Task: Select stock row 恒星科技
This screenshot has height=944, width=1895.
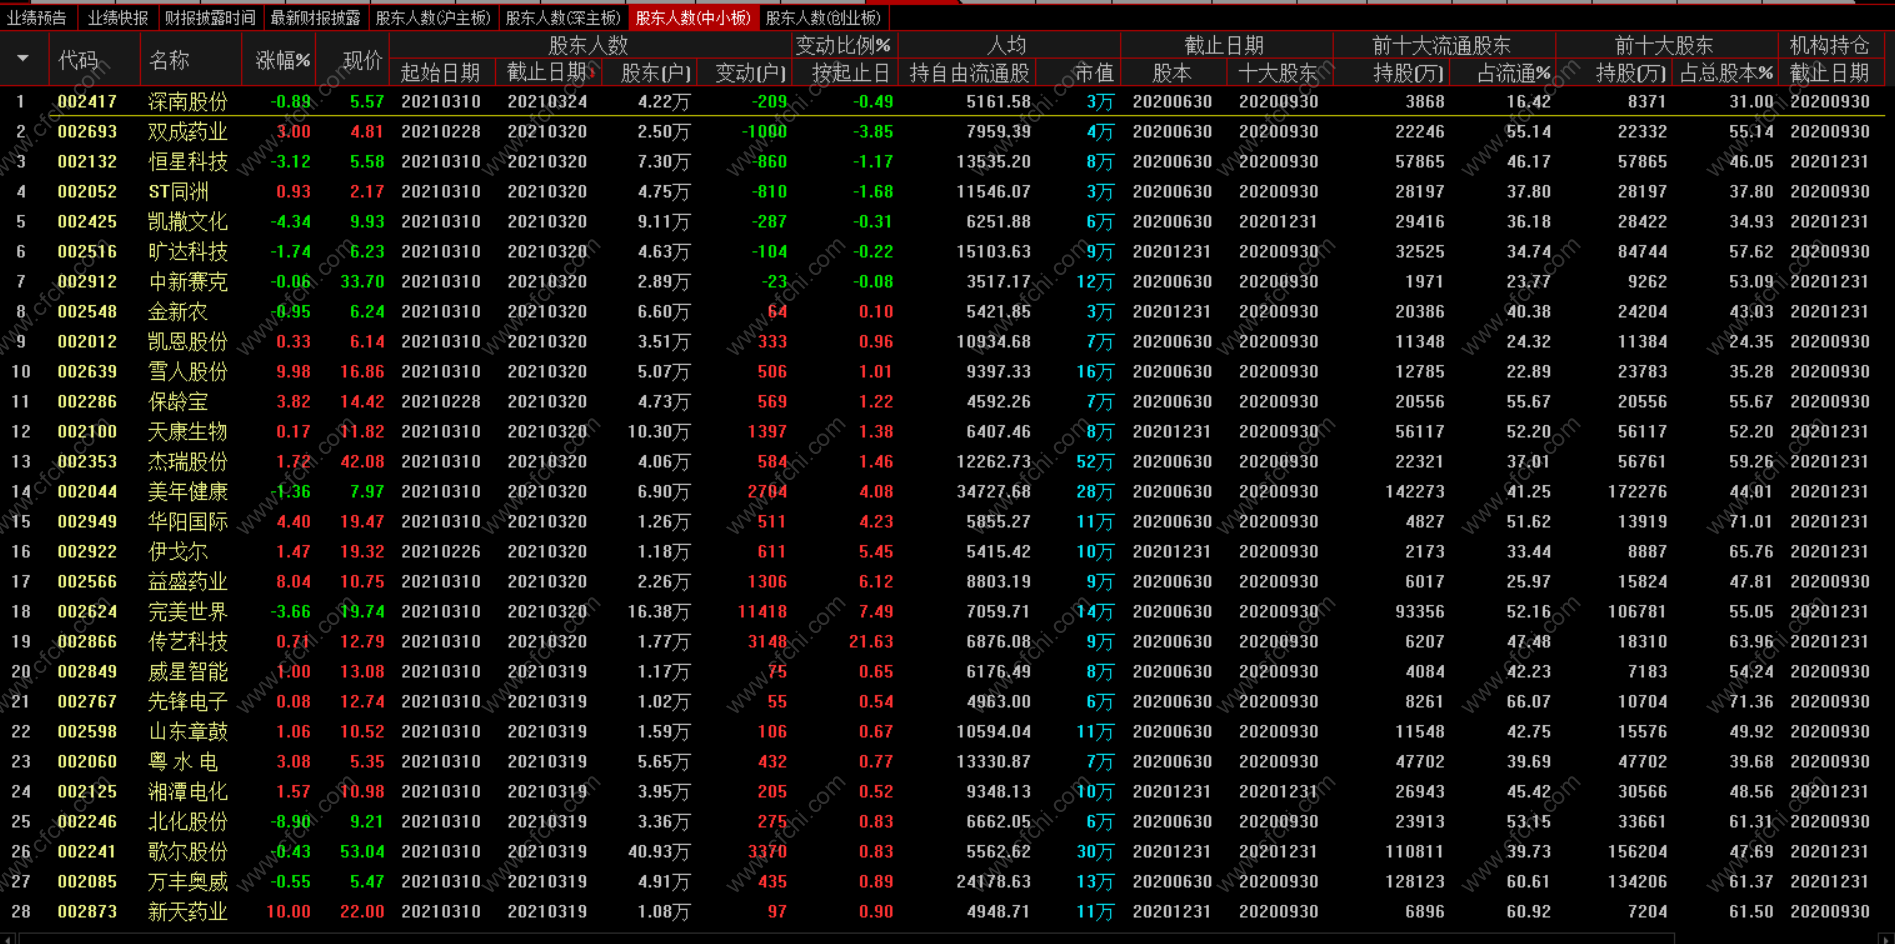Action: tap(942, 162)
